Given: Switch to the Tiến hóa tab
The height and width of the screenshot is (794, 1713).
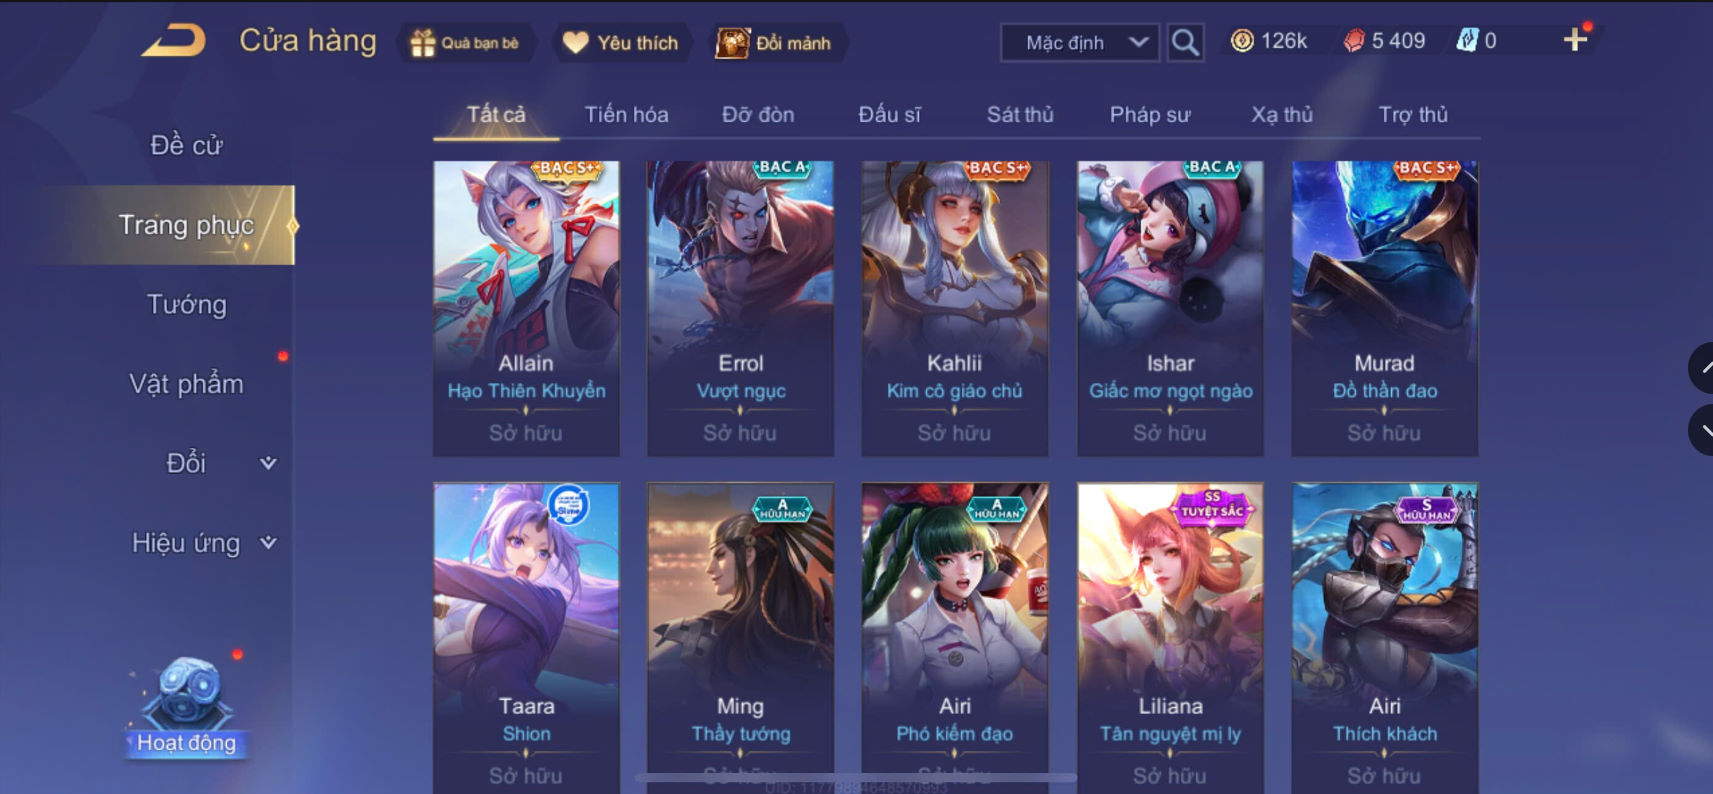Looking at the screenshot, I should click(x=626, y=115).
